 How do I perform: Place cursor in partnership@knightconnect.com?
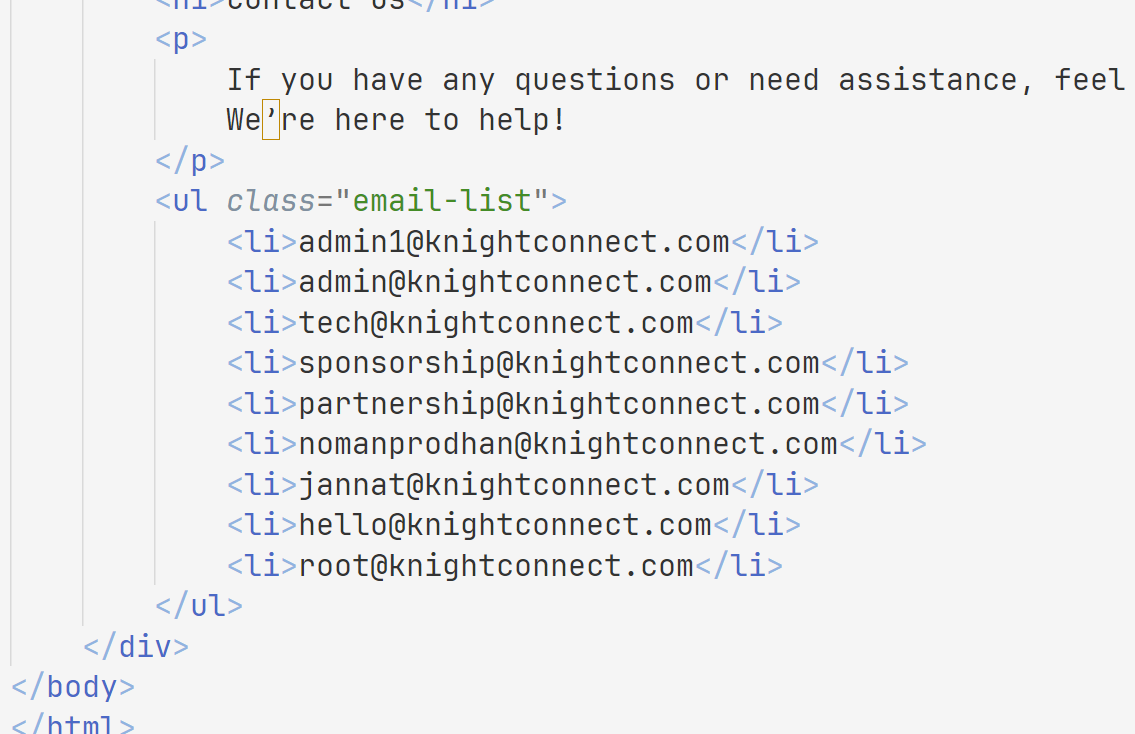click(x=559, y=404)
